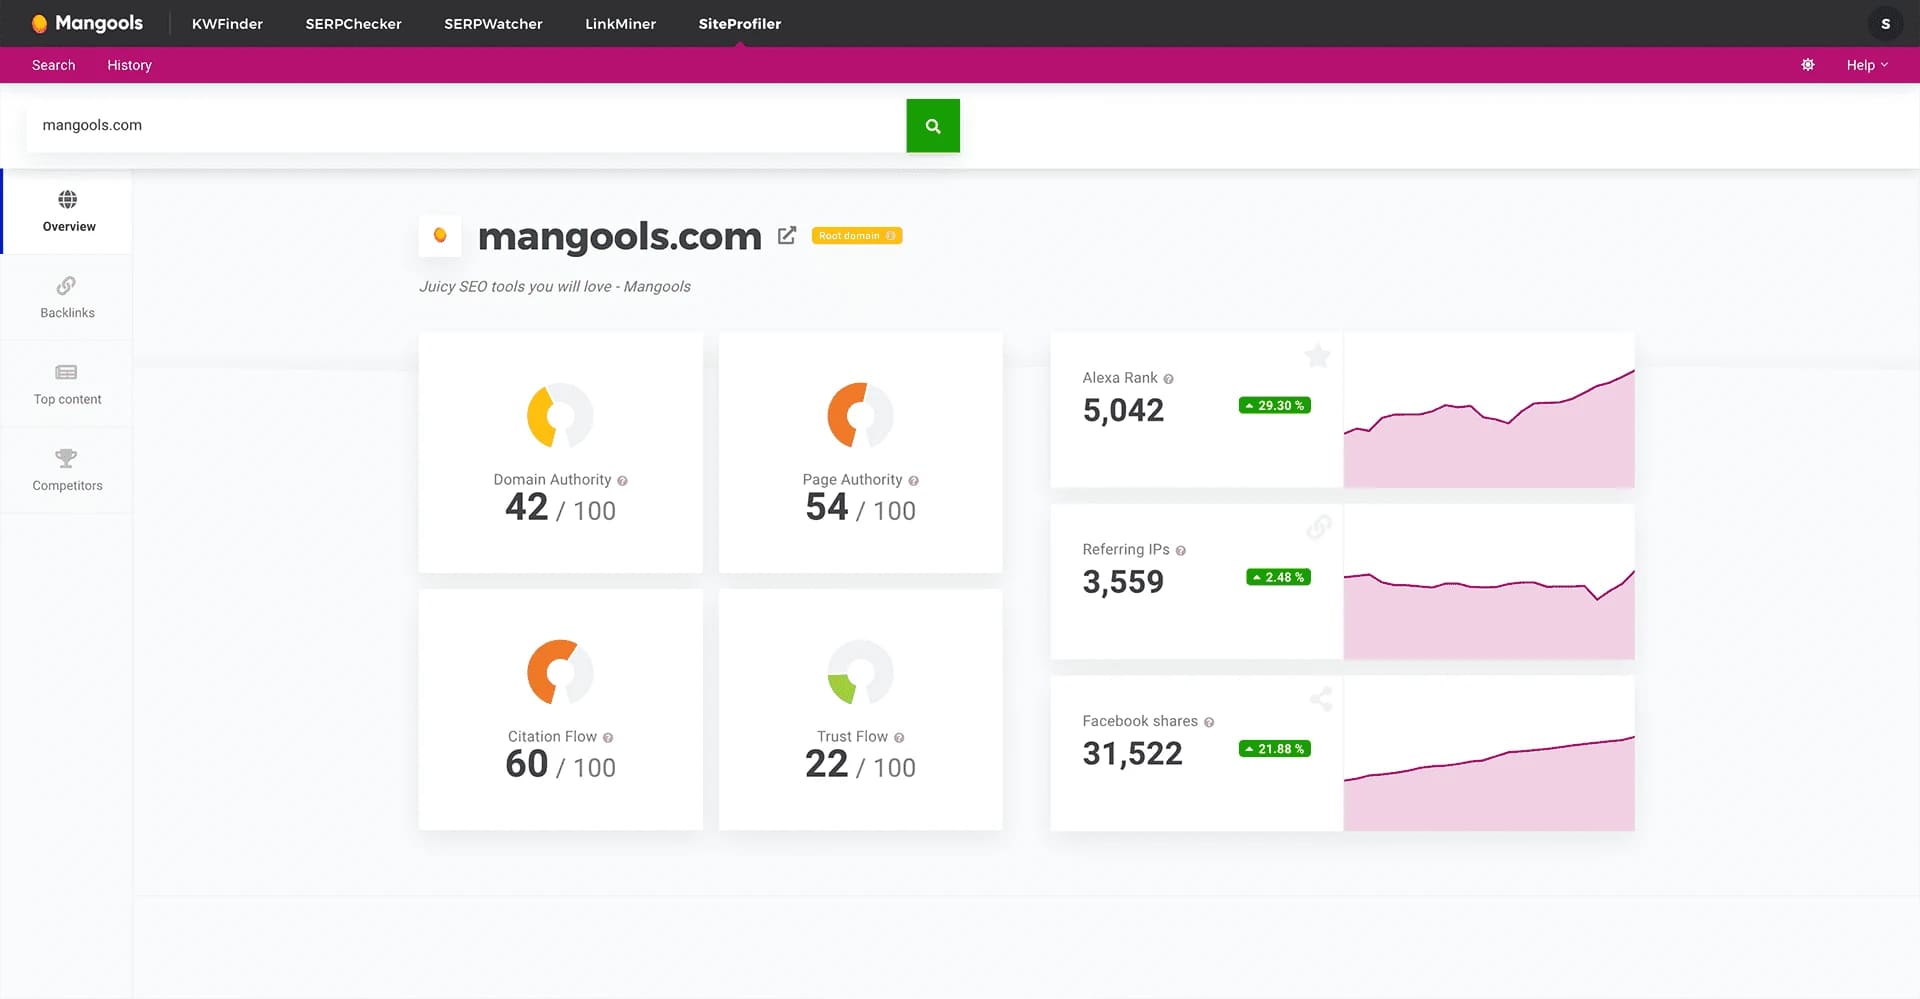Expand the Help dropdown menu
1920x999 pixels.
tap(1866, 64)
